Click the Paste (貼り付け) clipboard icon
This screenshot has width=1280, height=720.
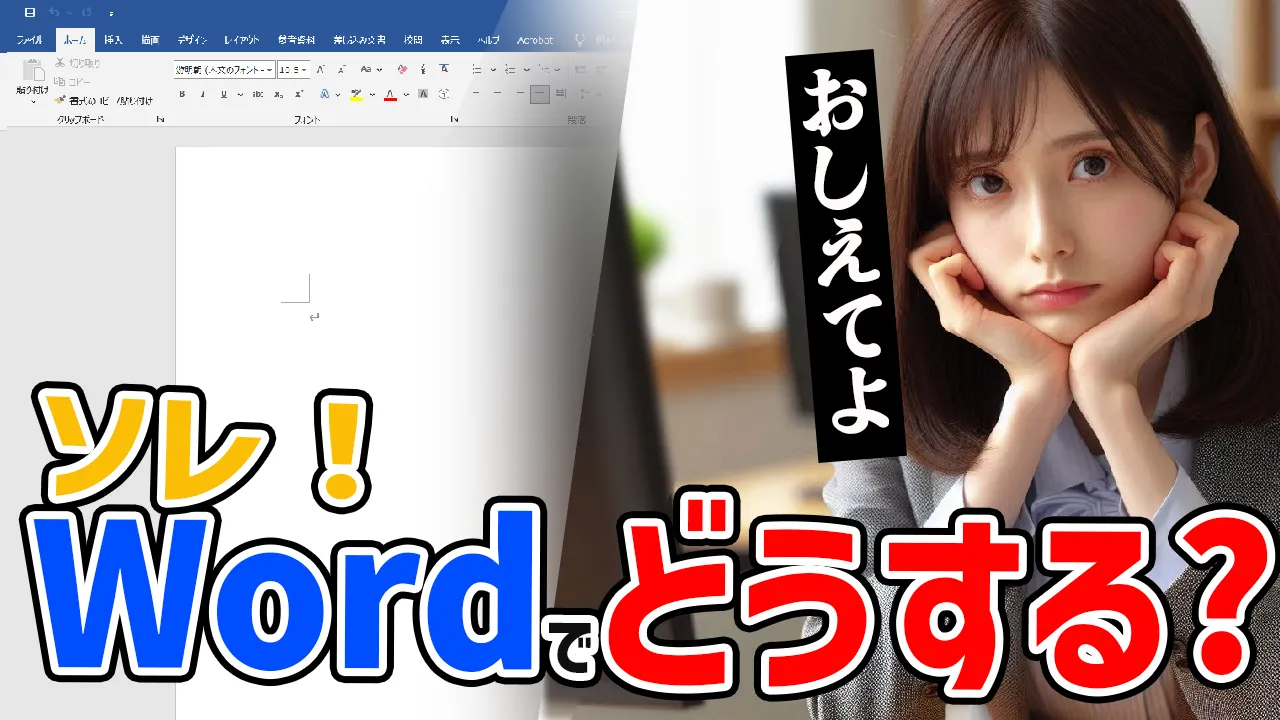pos(33,74)
